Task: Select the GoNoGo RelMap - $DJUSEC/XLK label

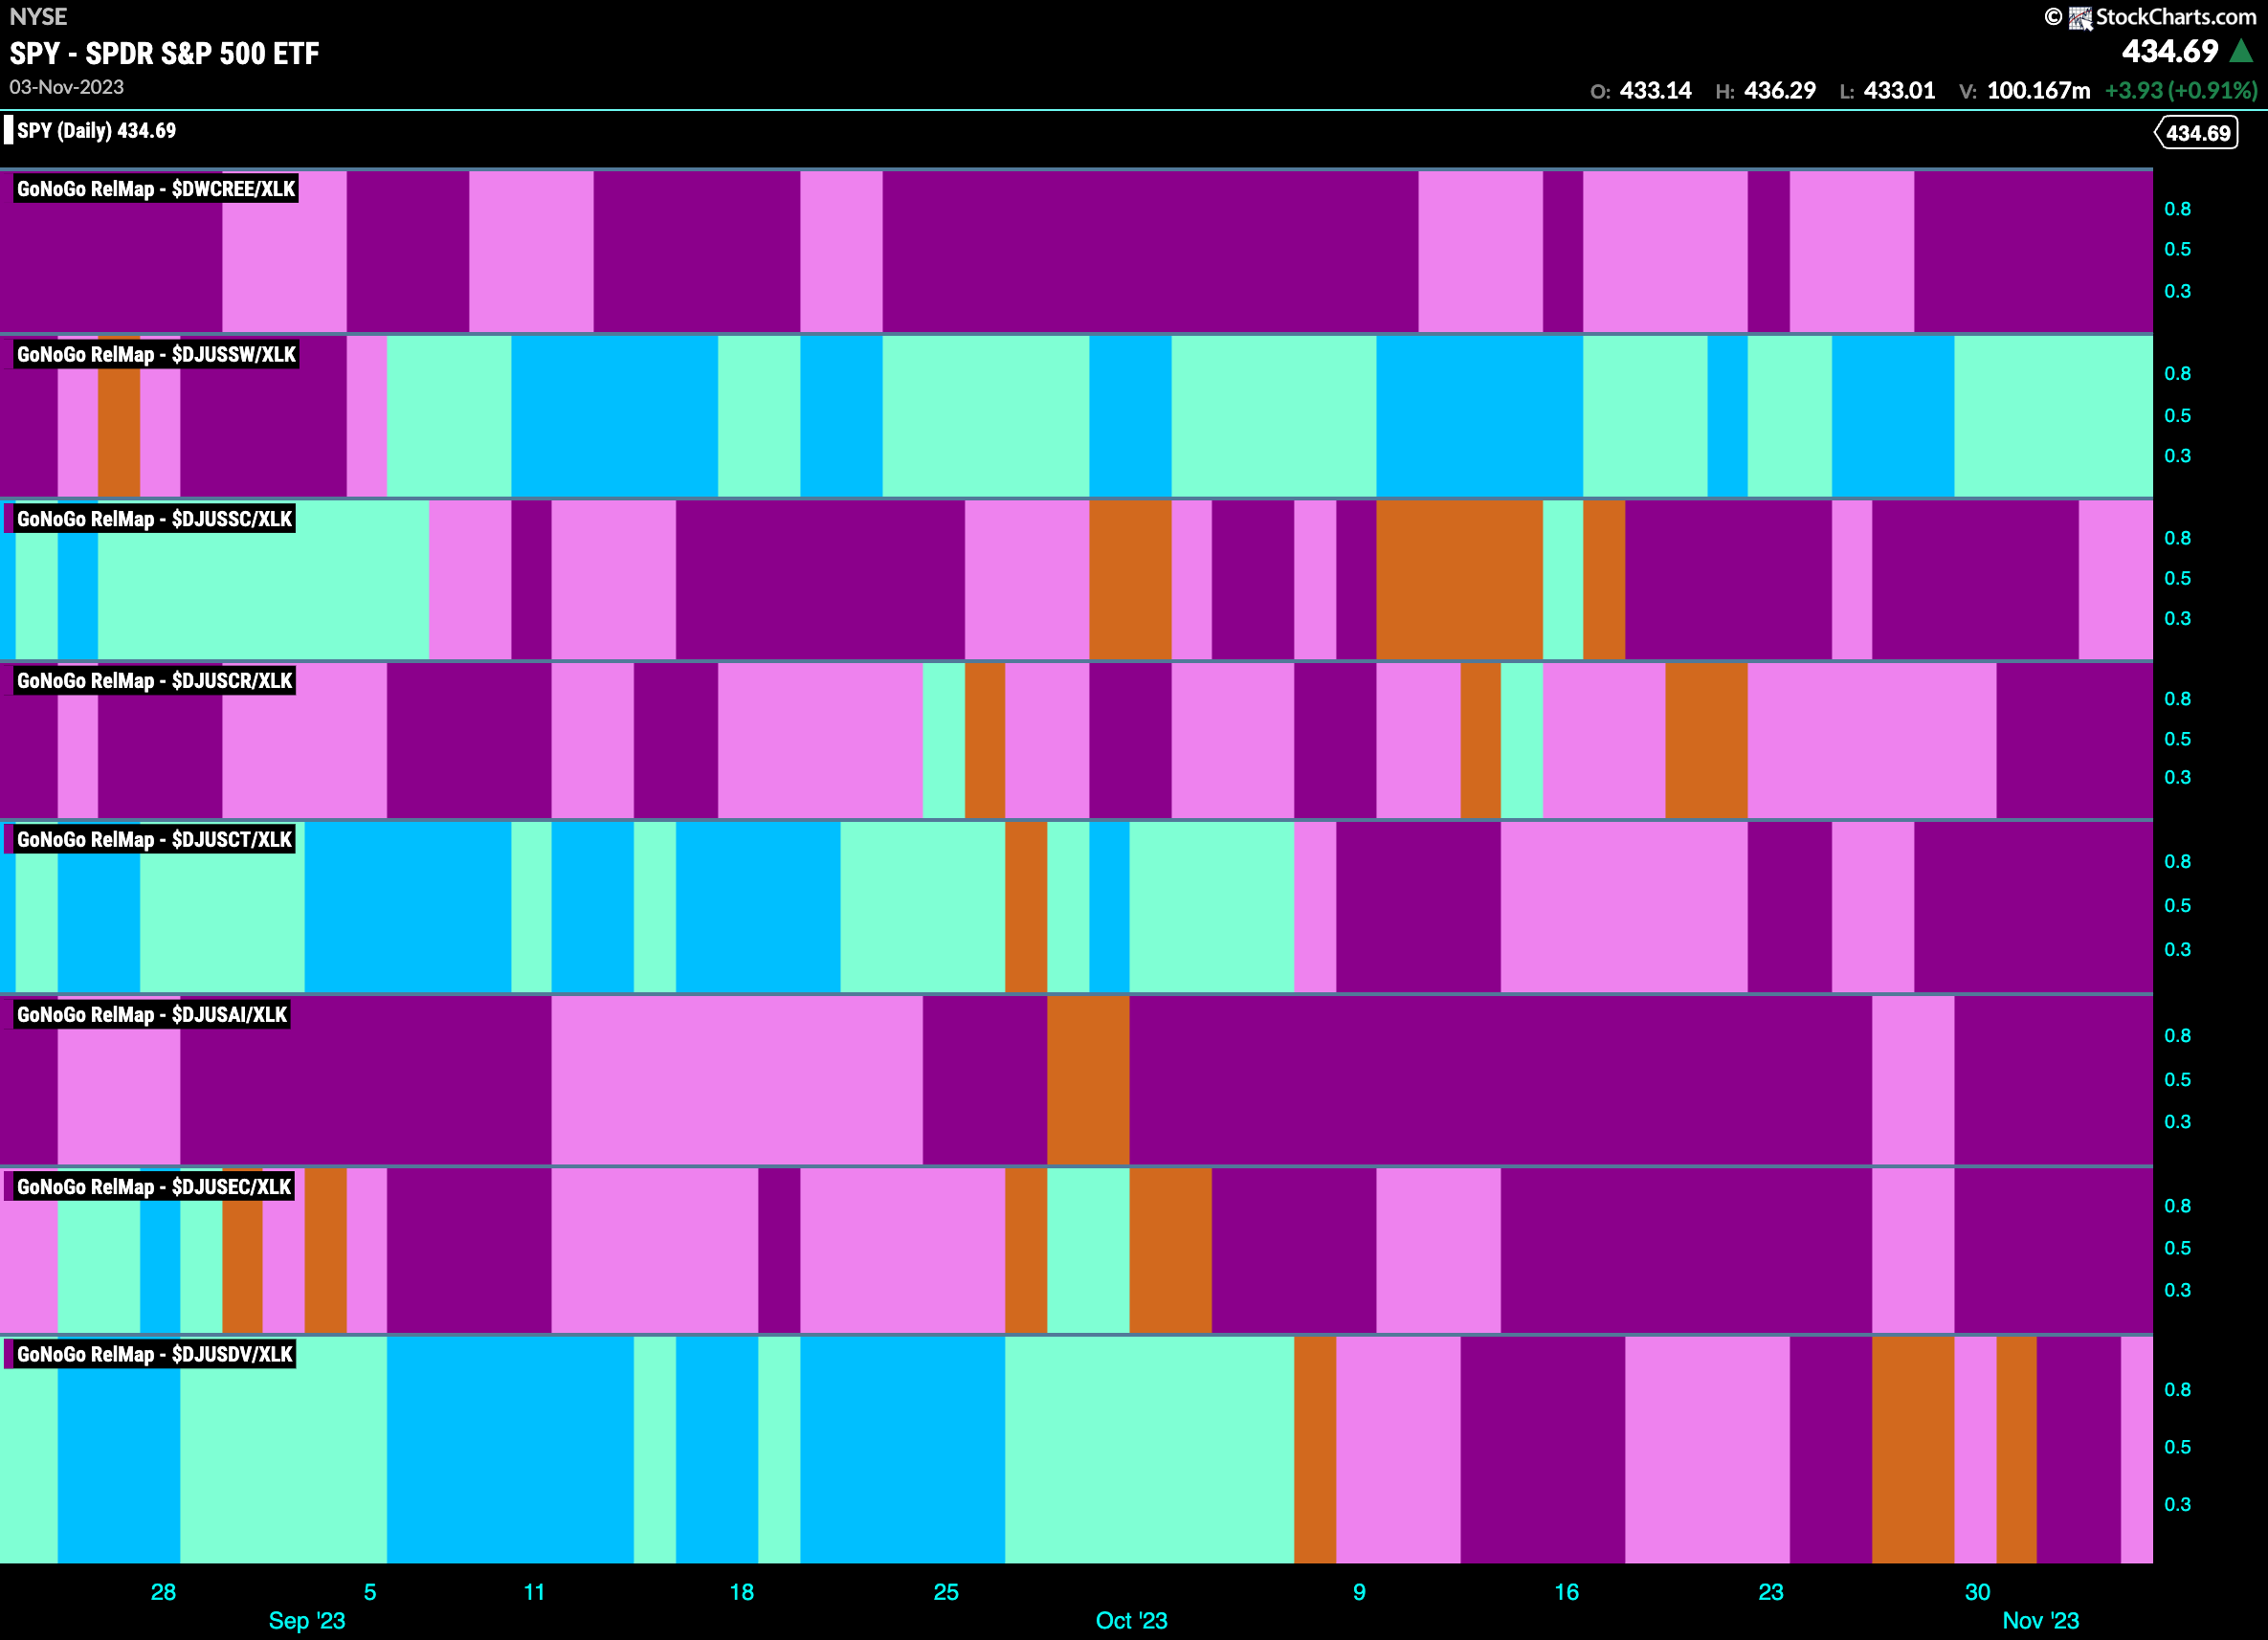Action: click(x=154, y=1187)
